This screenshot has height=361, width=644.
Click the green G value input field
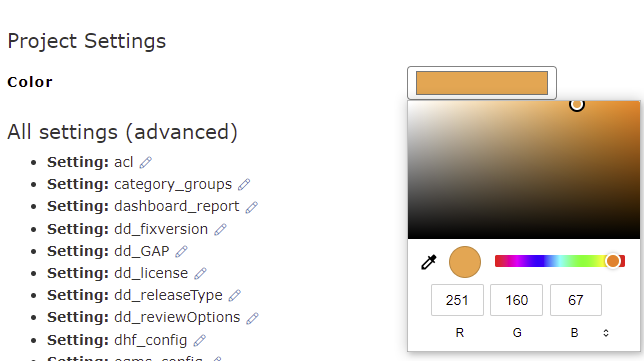(516, 300)
